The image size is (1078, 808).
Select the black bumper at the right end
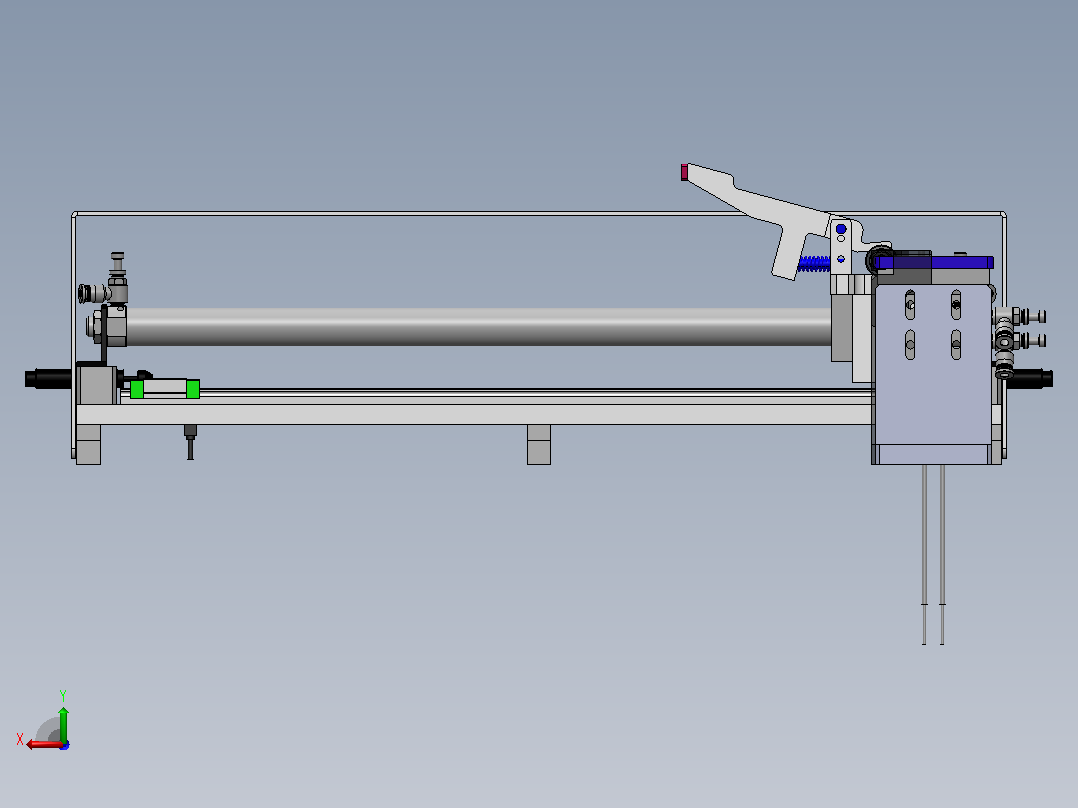click(1029, 378)
